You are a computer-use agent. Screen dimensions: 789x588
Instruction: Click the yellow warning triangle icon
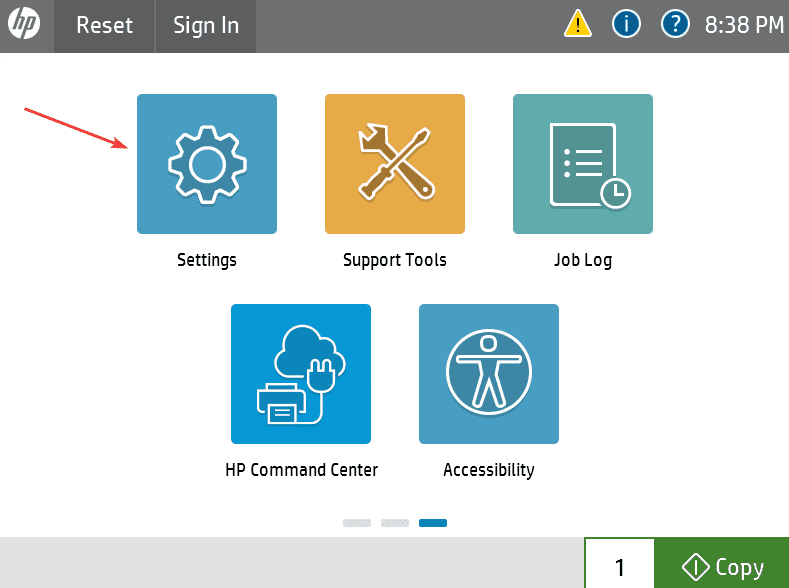coord(578,25)
